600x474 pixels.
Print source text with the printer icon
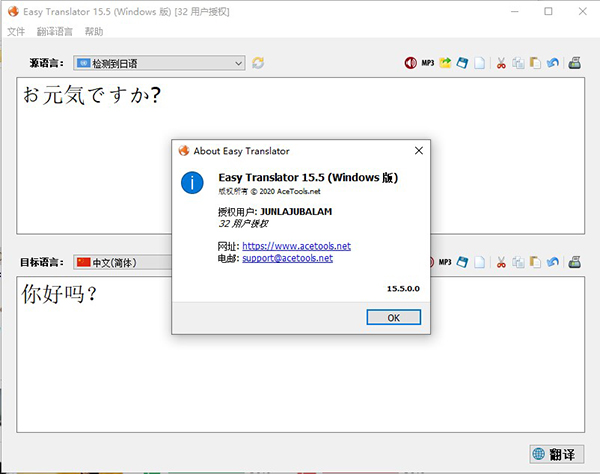tap(574, 63)
